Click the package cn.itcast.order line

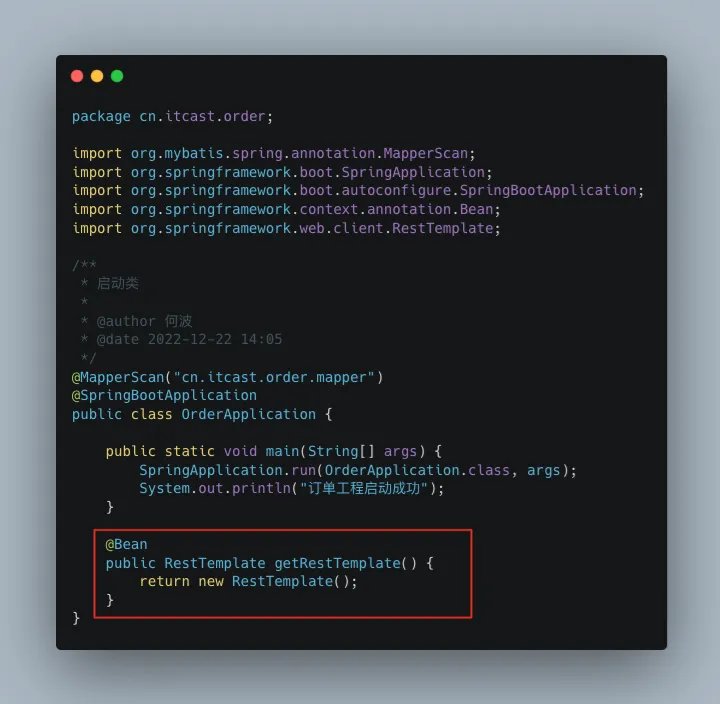[x=172, y=117]
